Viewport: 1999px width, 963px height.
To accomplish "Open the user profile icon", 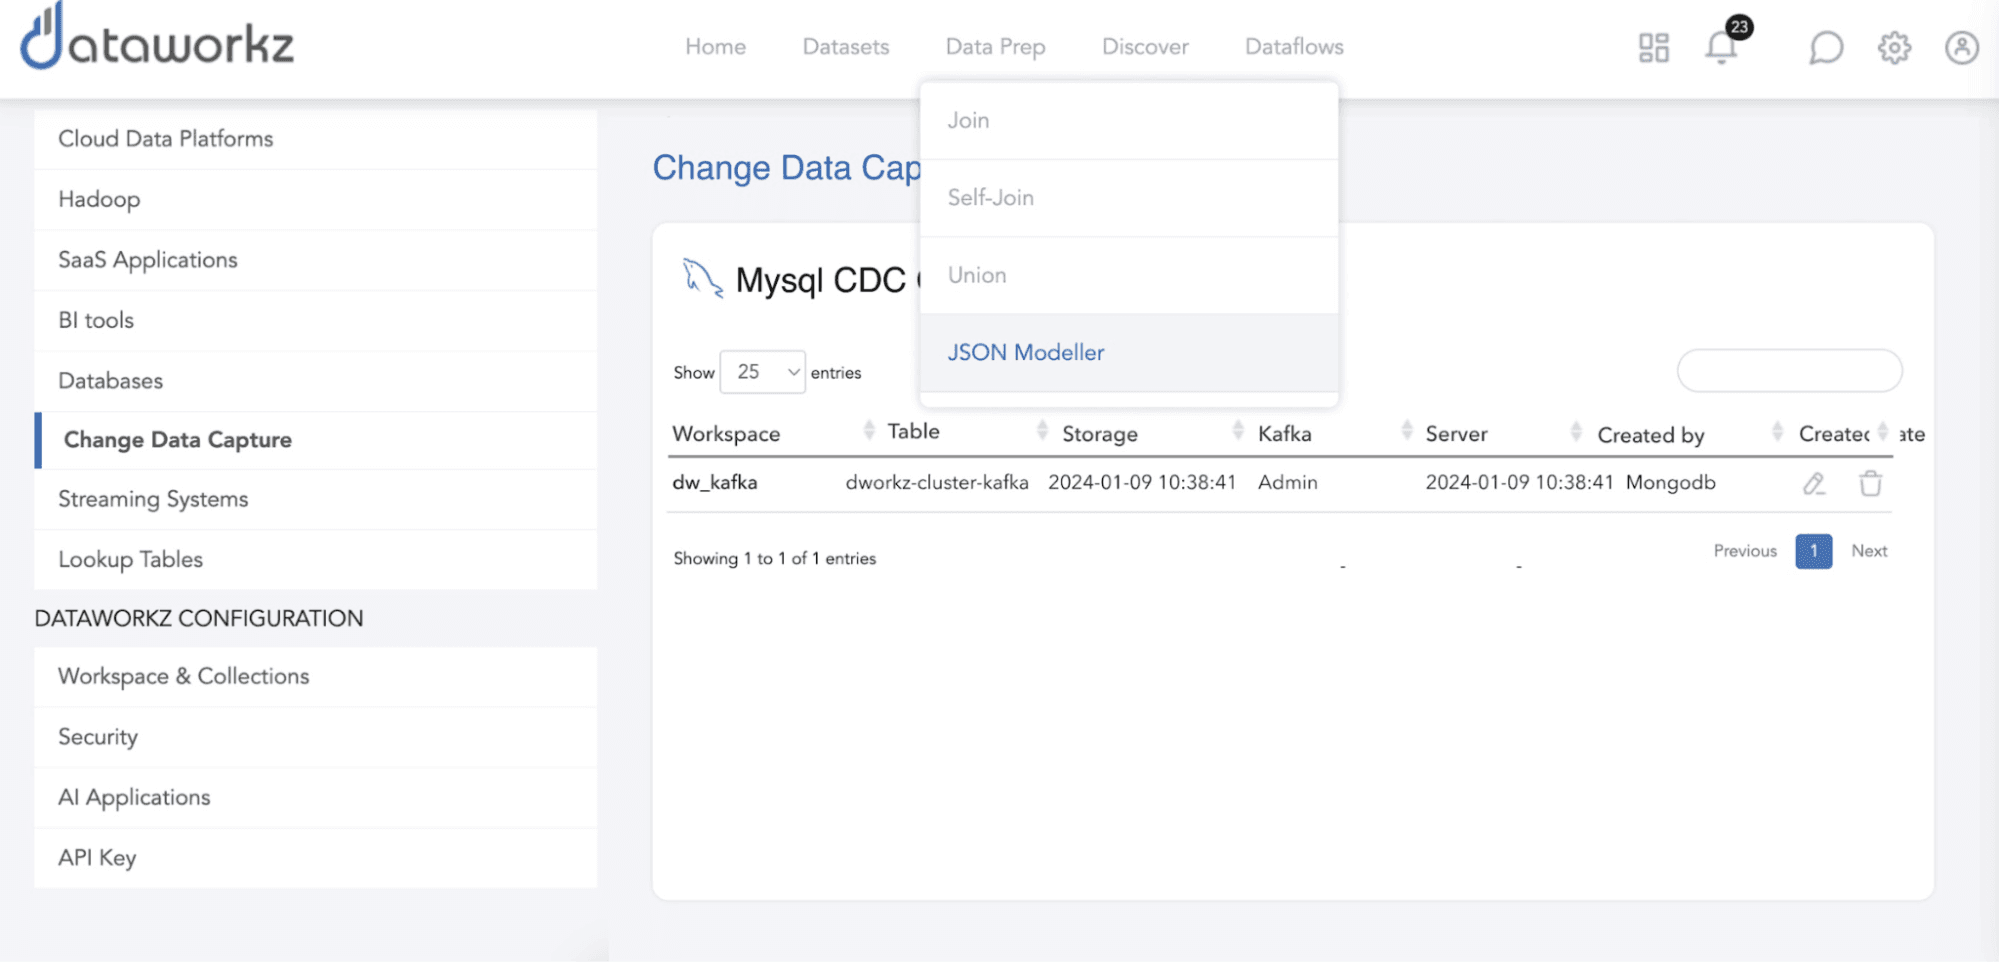I will (x=1961, y=47).
